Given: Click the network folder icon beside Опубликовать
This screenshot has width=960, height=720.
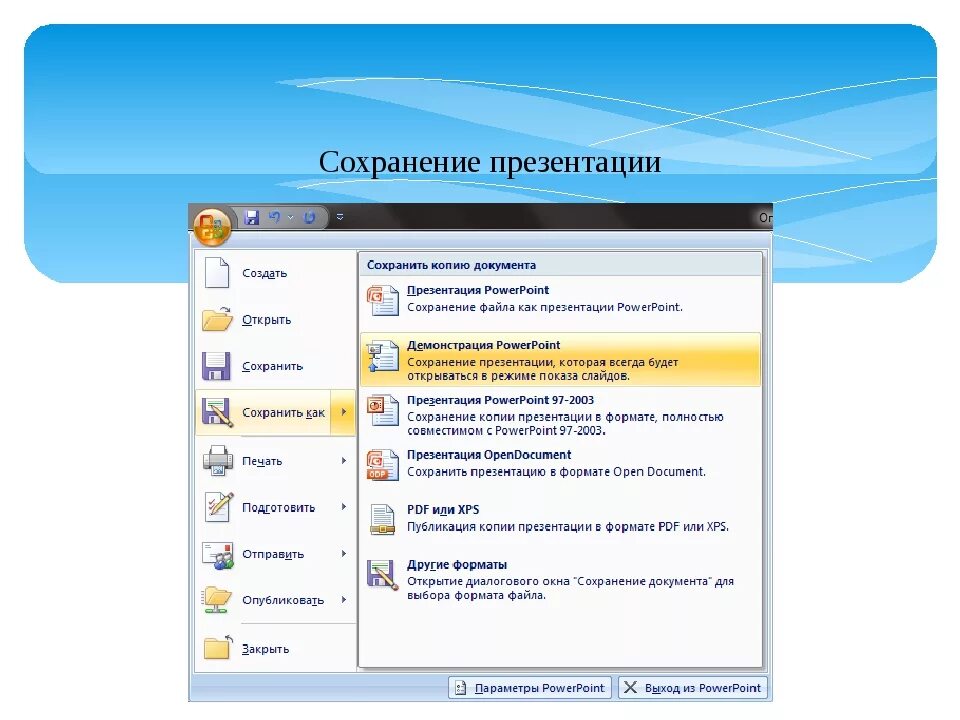Looking at the screenshot, I should tap(217, 600).
